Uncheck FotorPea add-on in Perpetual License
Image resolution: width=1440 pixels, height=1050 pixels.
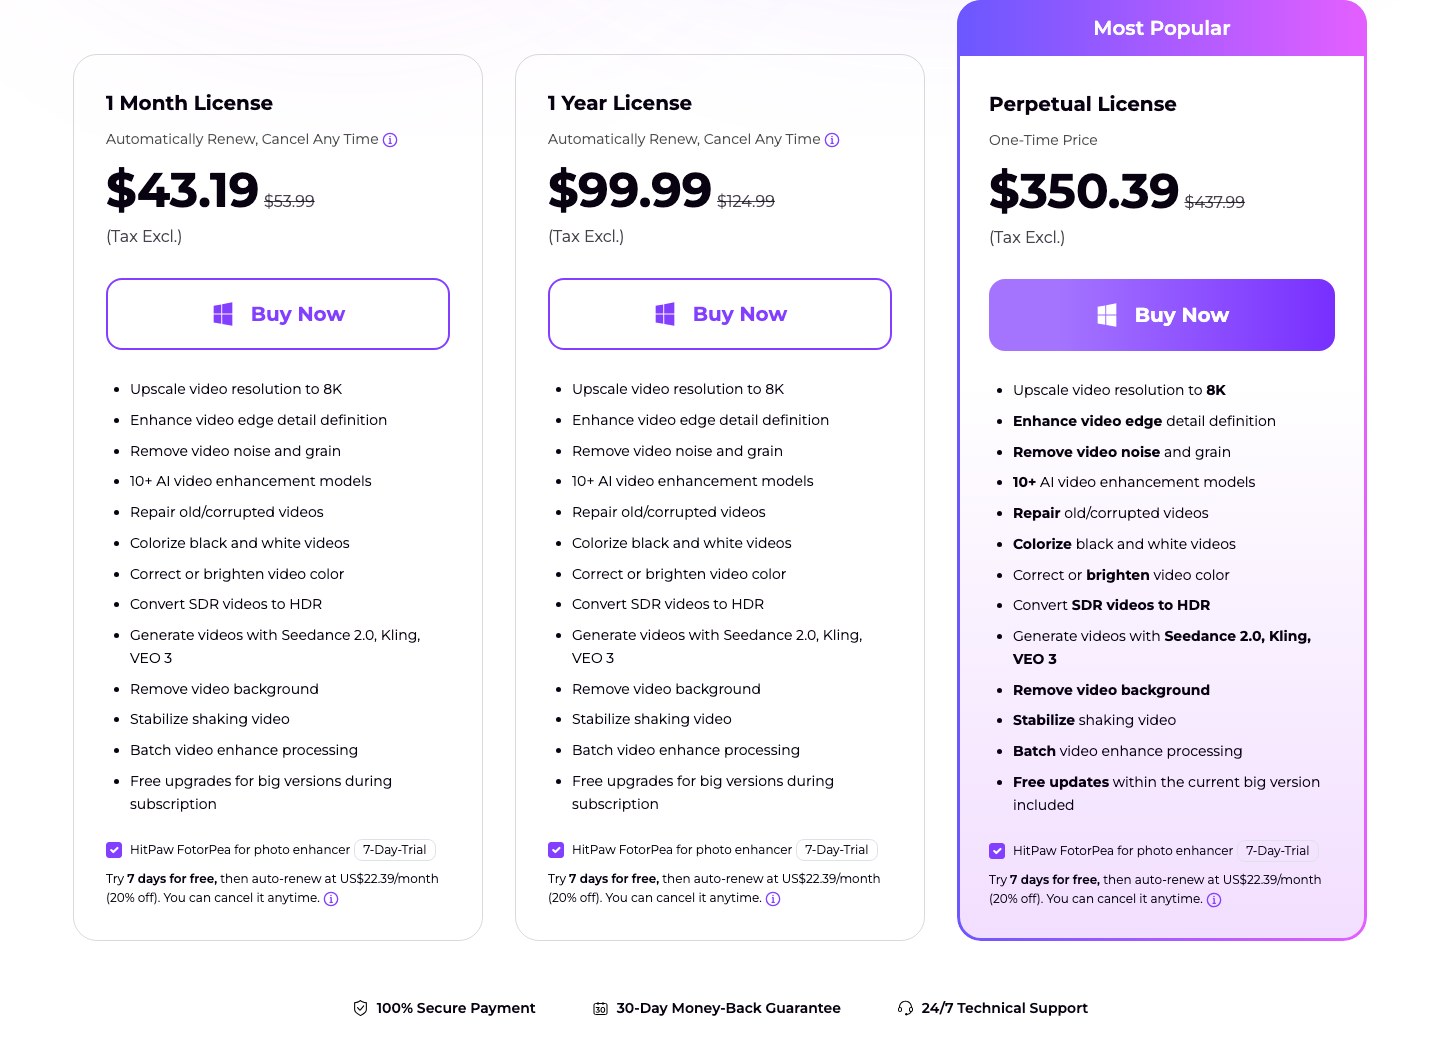pos(997,851)
